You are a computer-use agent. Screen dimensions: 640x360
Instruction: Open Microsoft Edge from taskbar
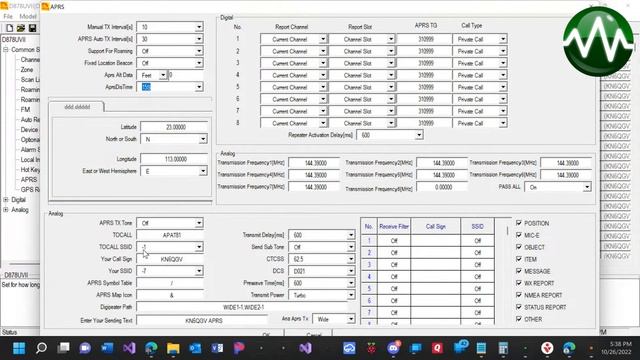coord(151,348)
